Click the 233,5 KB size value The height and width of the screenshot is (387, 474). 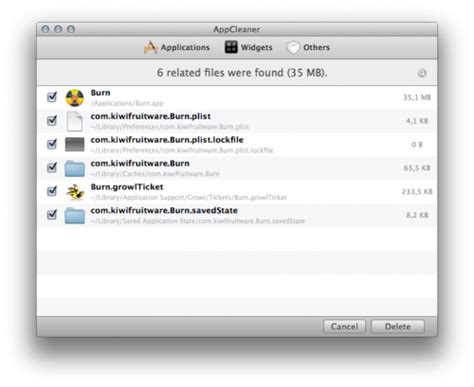pyautogui.click(x=417, y=192)
